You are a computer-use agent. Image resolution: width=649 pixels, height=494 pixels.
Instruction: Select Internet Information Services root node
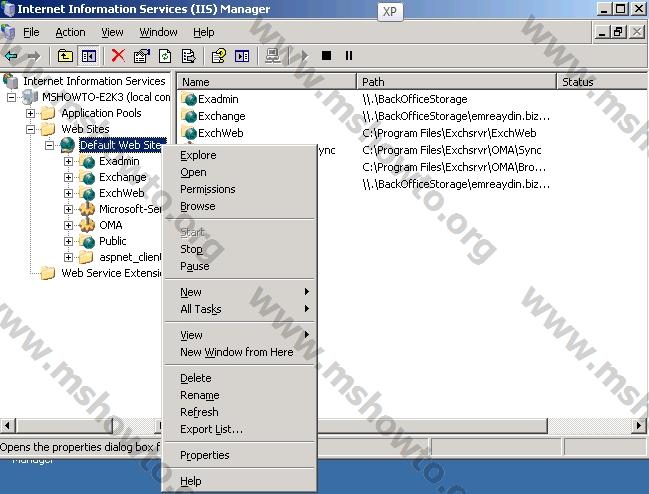click(94, 81)
